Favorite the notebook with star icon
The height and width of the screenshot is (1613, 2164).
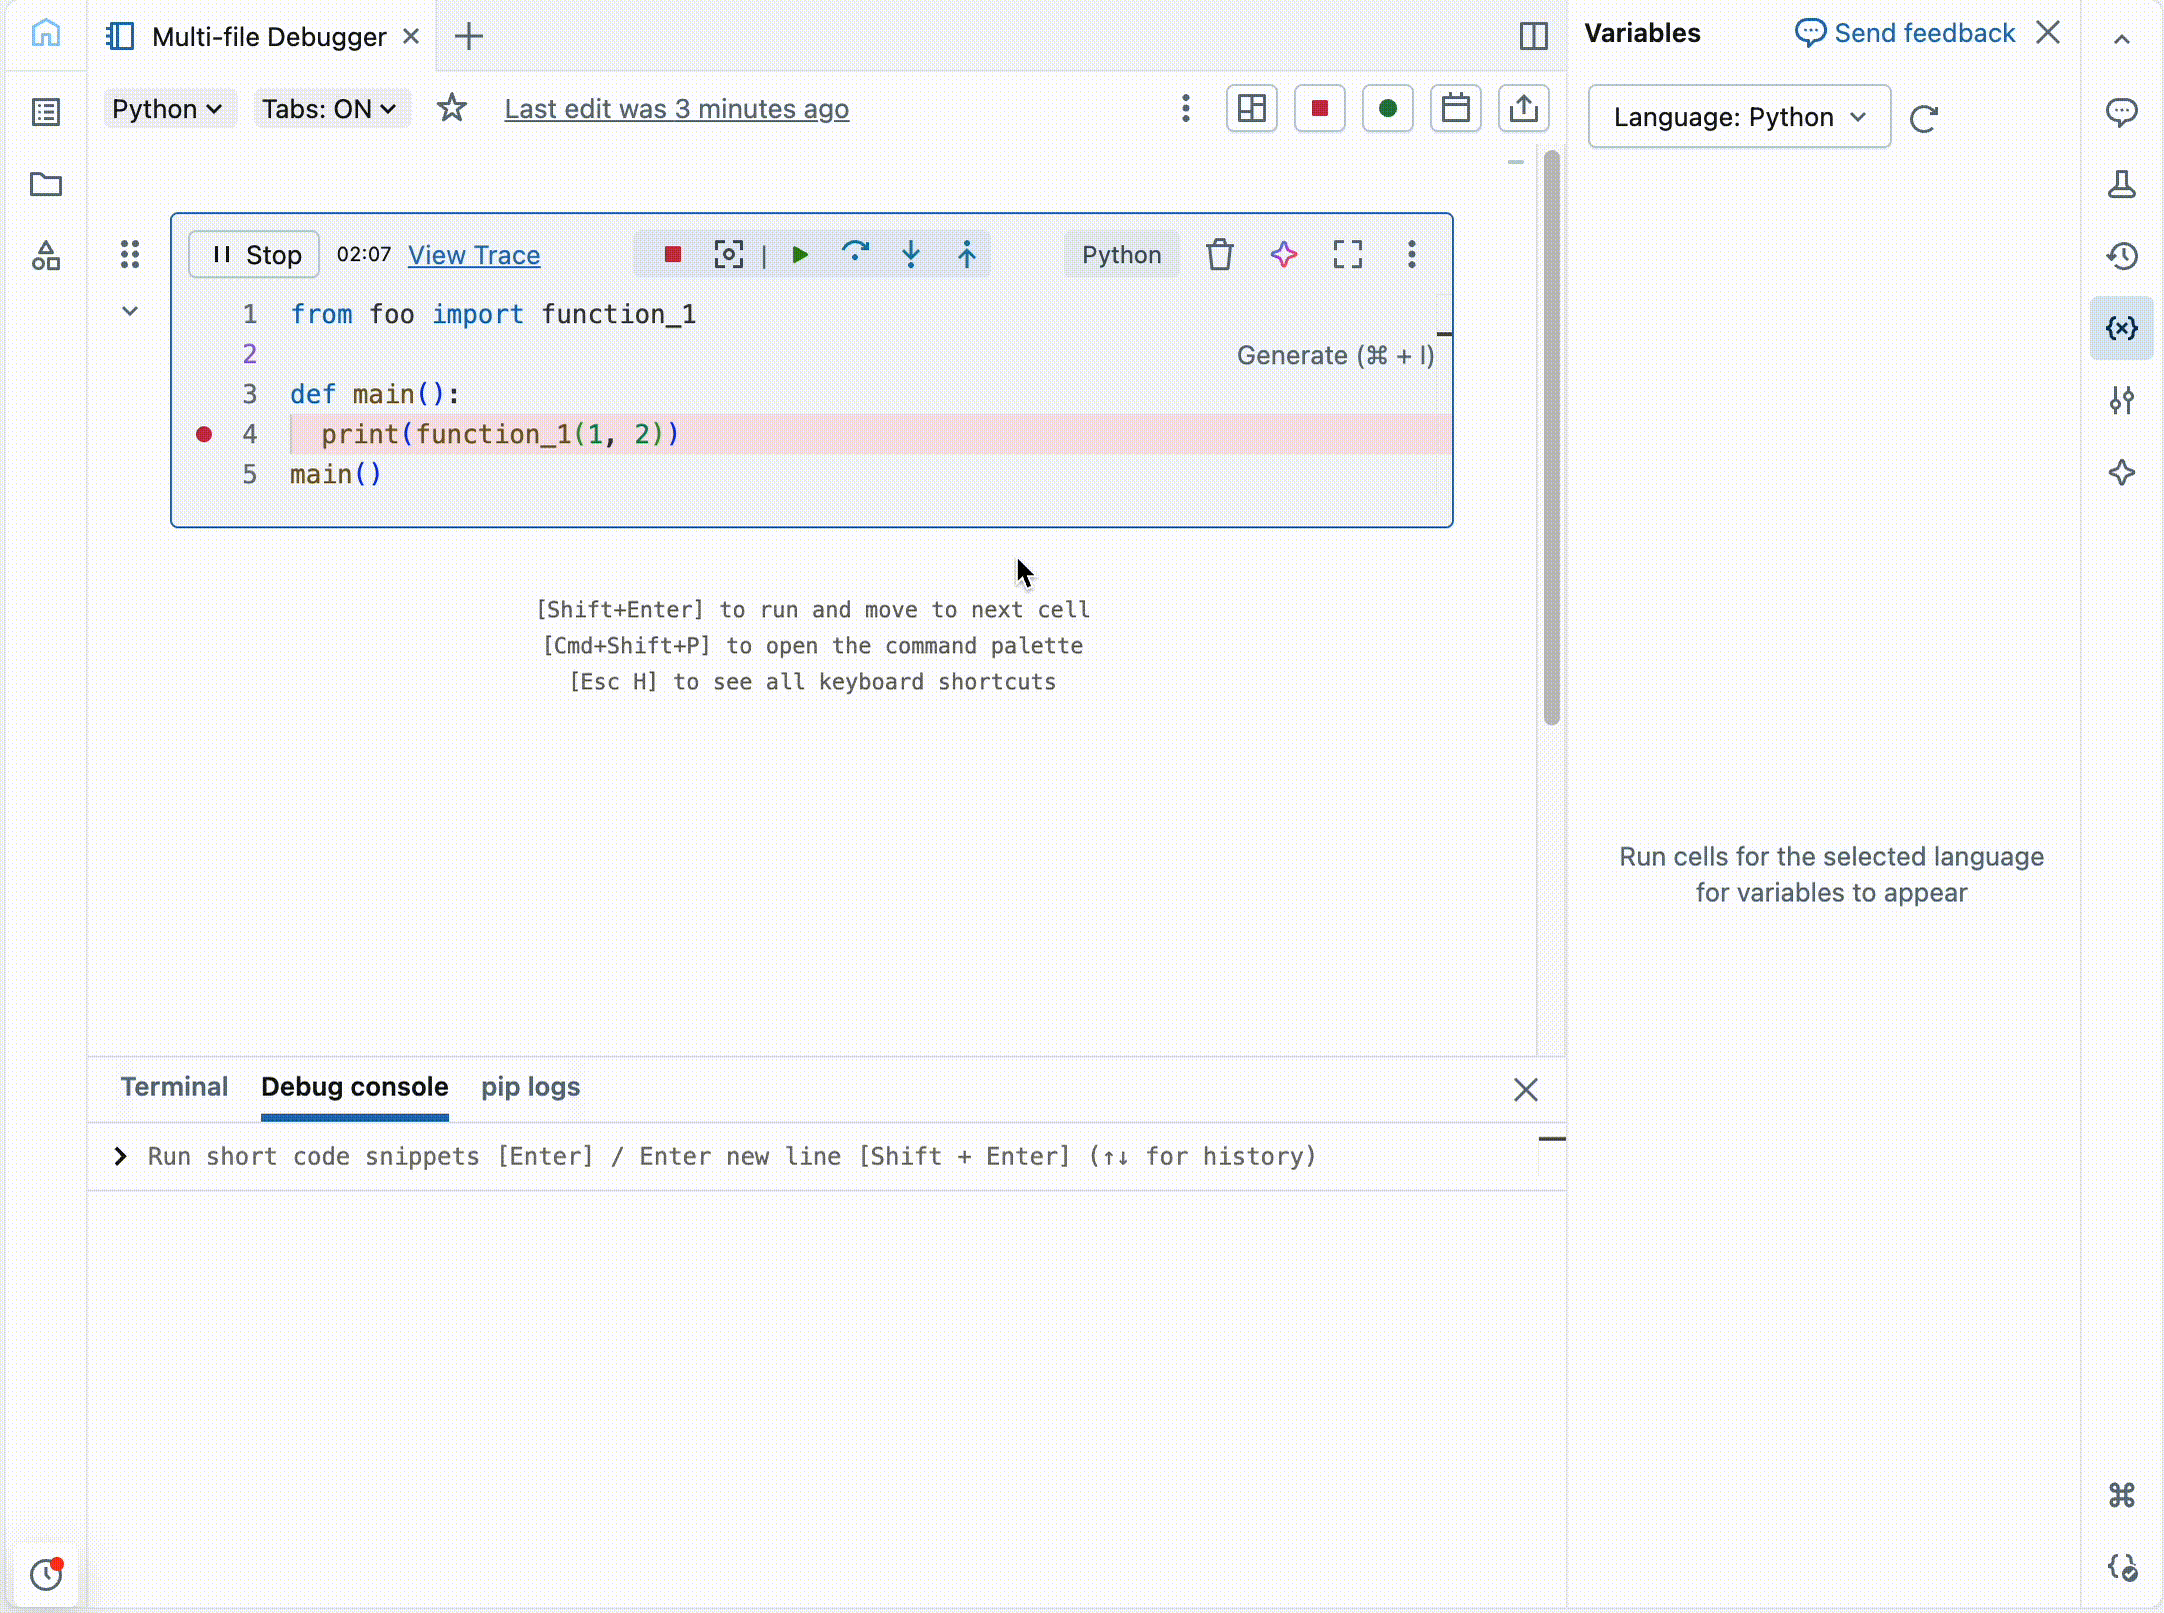click(452, 108)
